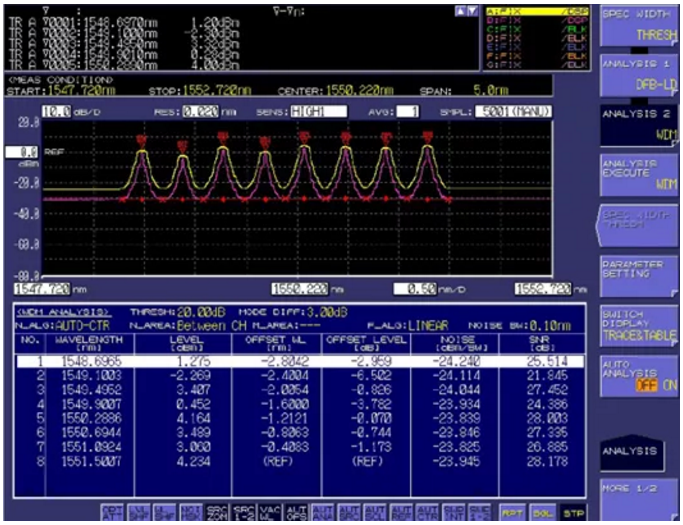Select the RPT repeat sweep indicator
Viewport: 683px width, 525px height.
pos(512,513)
